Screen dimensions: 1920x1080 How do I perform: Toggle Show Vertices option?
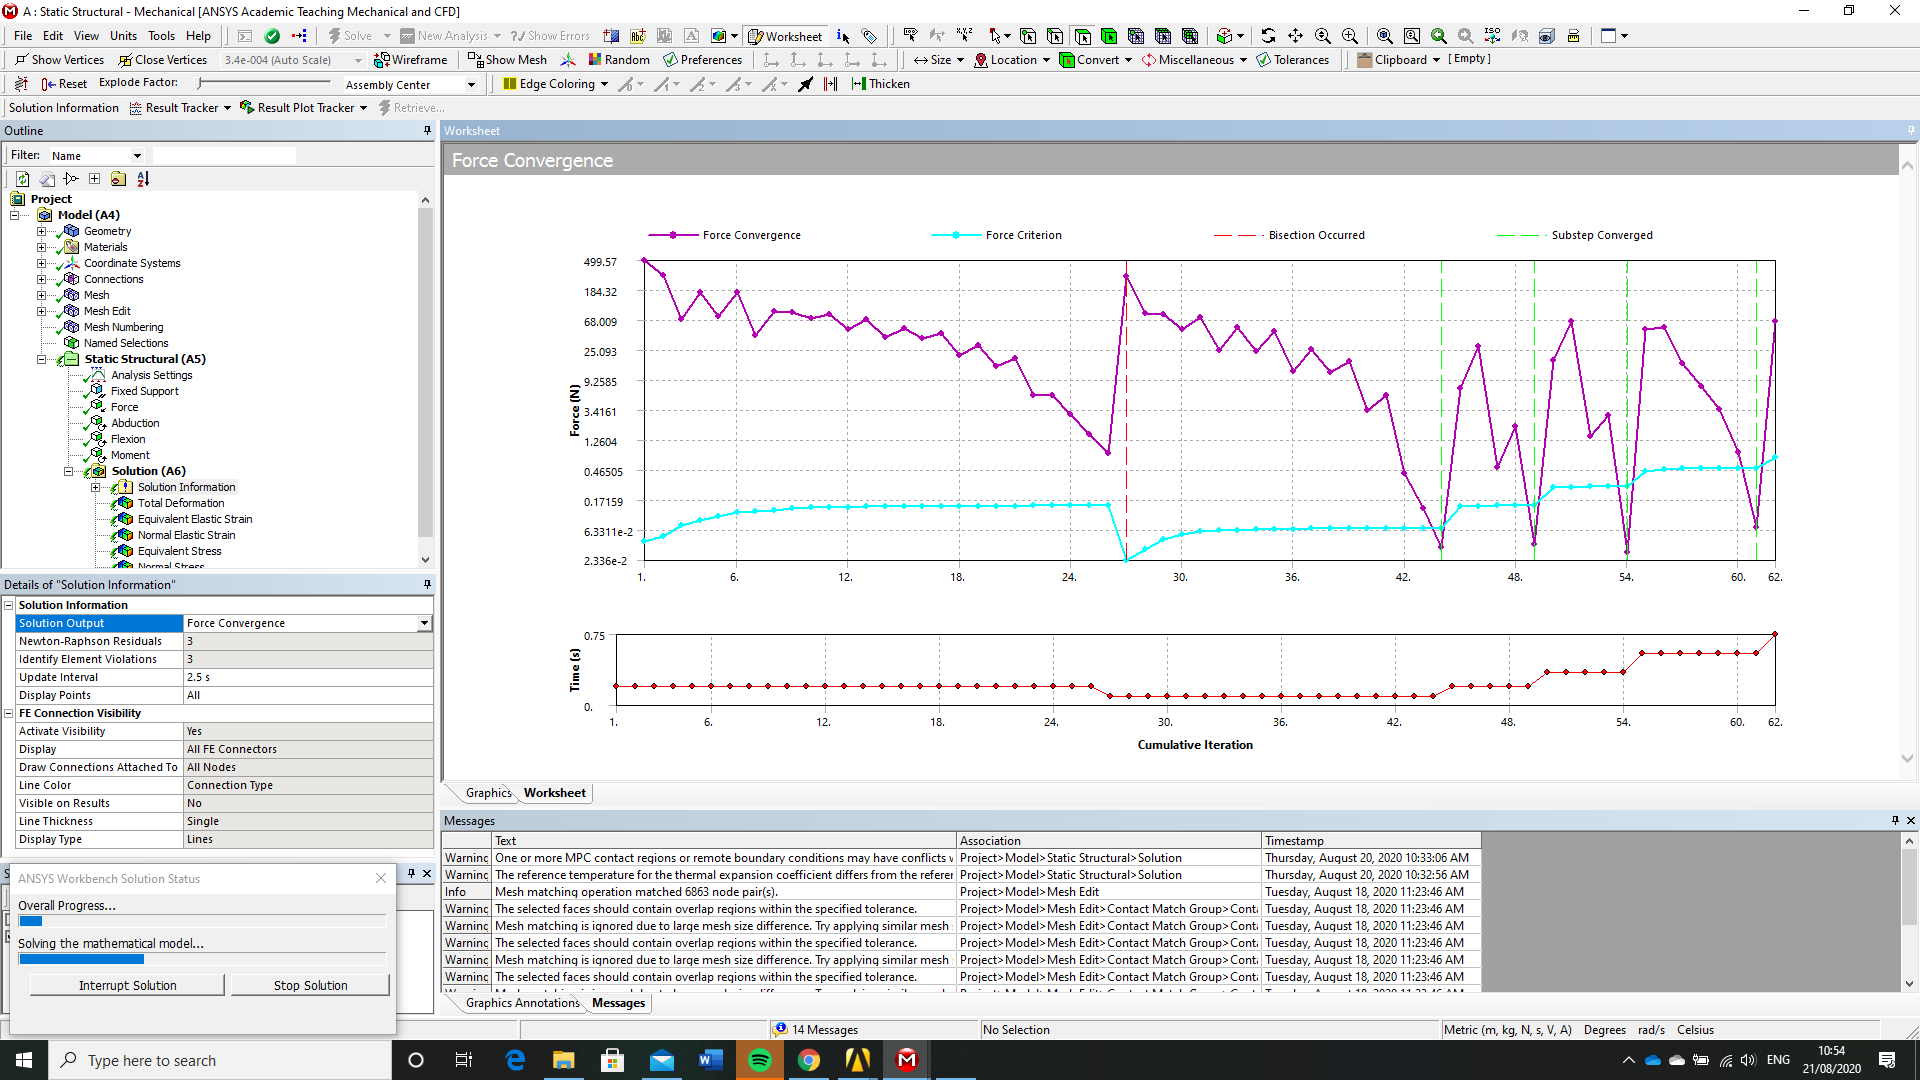pos(59,60)
